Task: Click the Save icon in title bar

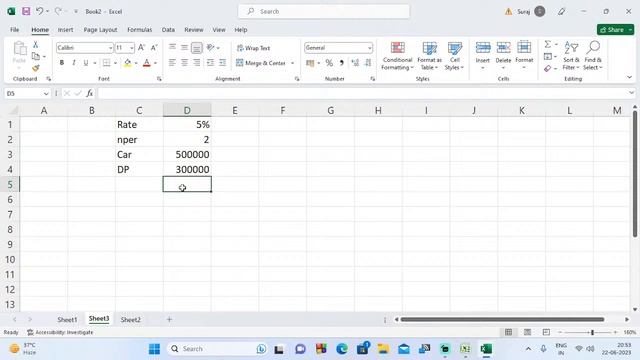Action: (26, 11)
